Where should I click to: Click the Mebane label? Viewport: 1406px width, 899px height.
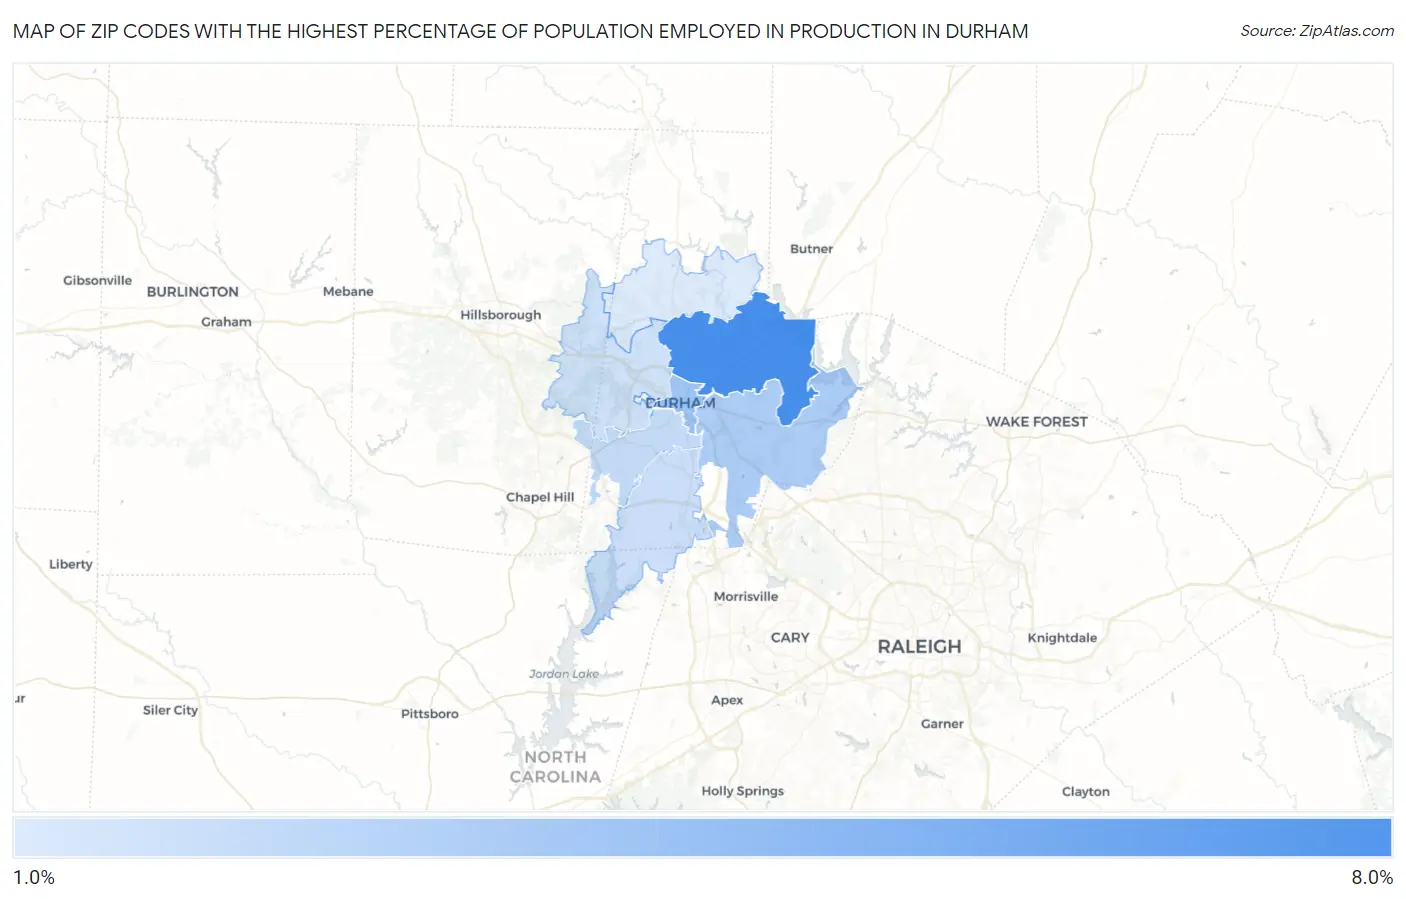pos(348,292)
